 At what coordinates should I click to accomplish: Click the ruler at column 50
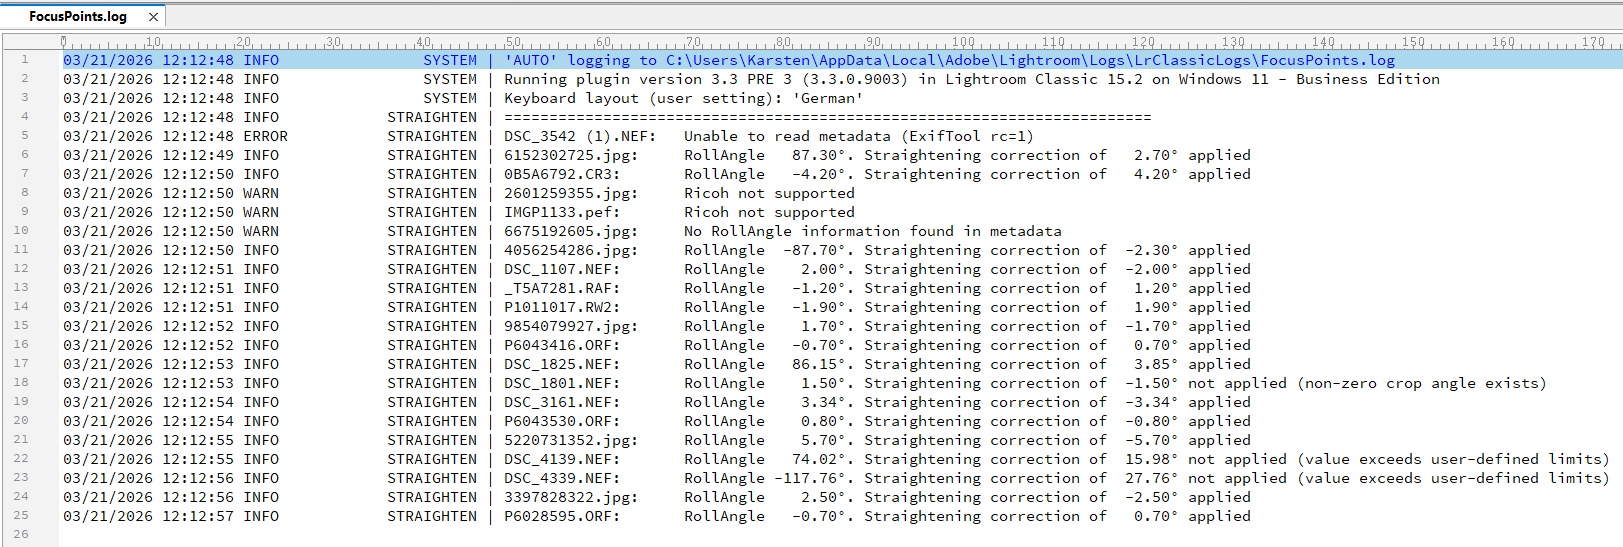point(513,43)
